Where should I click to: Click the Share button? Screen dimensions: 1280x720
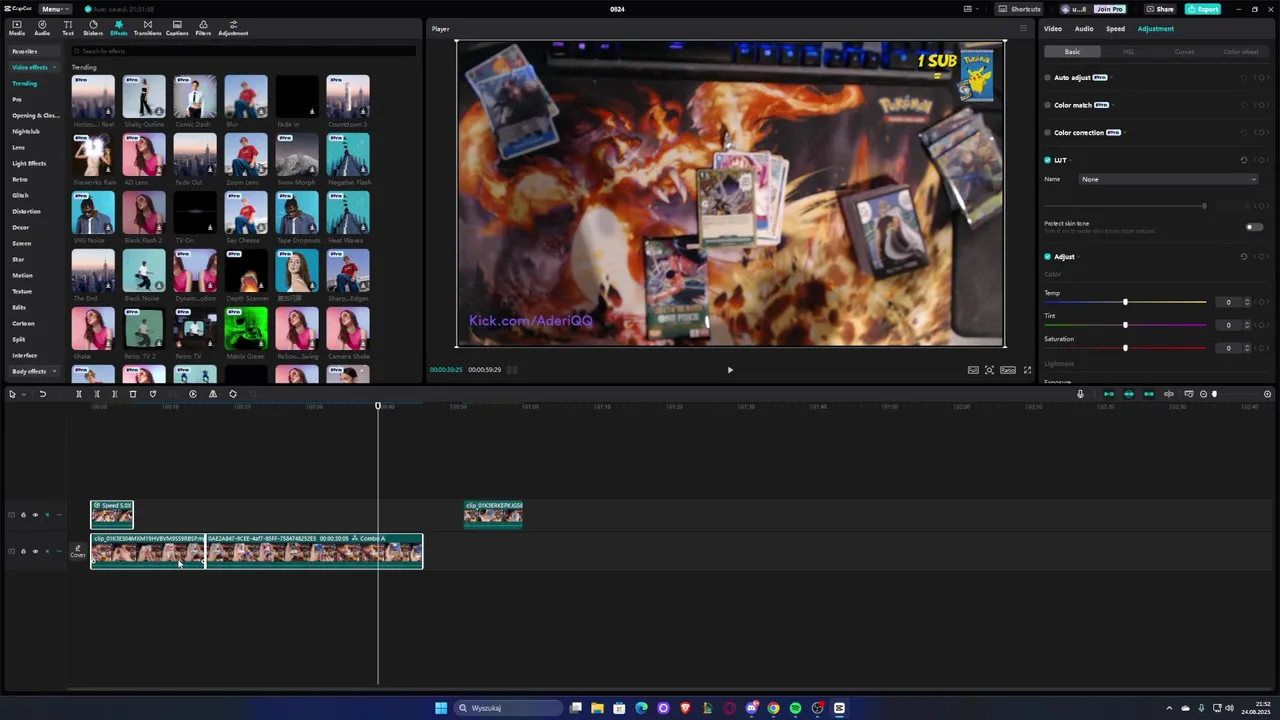[x=1161, y=9]
